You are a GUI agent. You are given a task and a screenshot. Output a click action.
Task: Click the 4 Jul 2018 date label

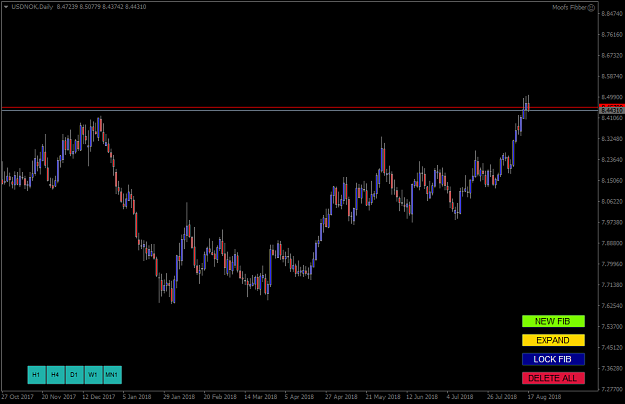[460, 397]
